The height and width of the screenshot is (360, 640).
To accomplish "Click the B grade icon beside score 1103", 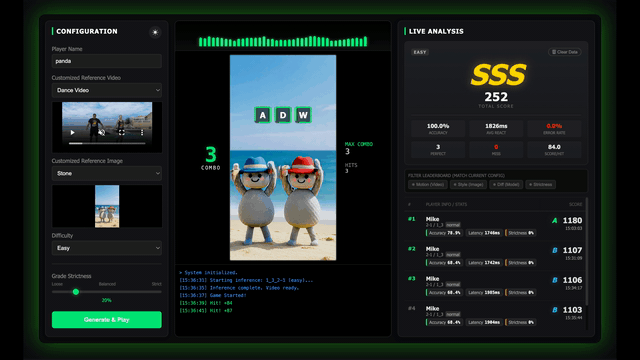I will coord(555,310).
